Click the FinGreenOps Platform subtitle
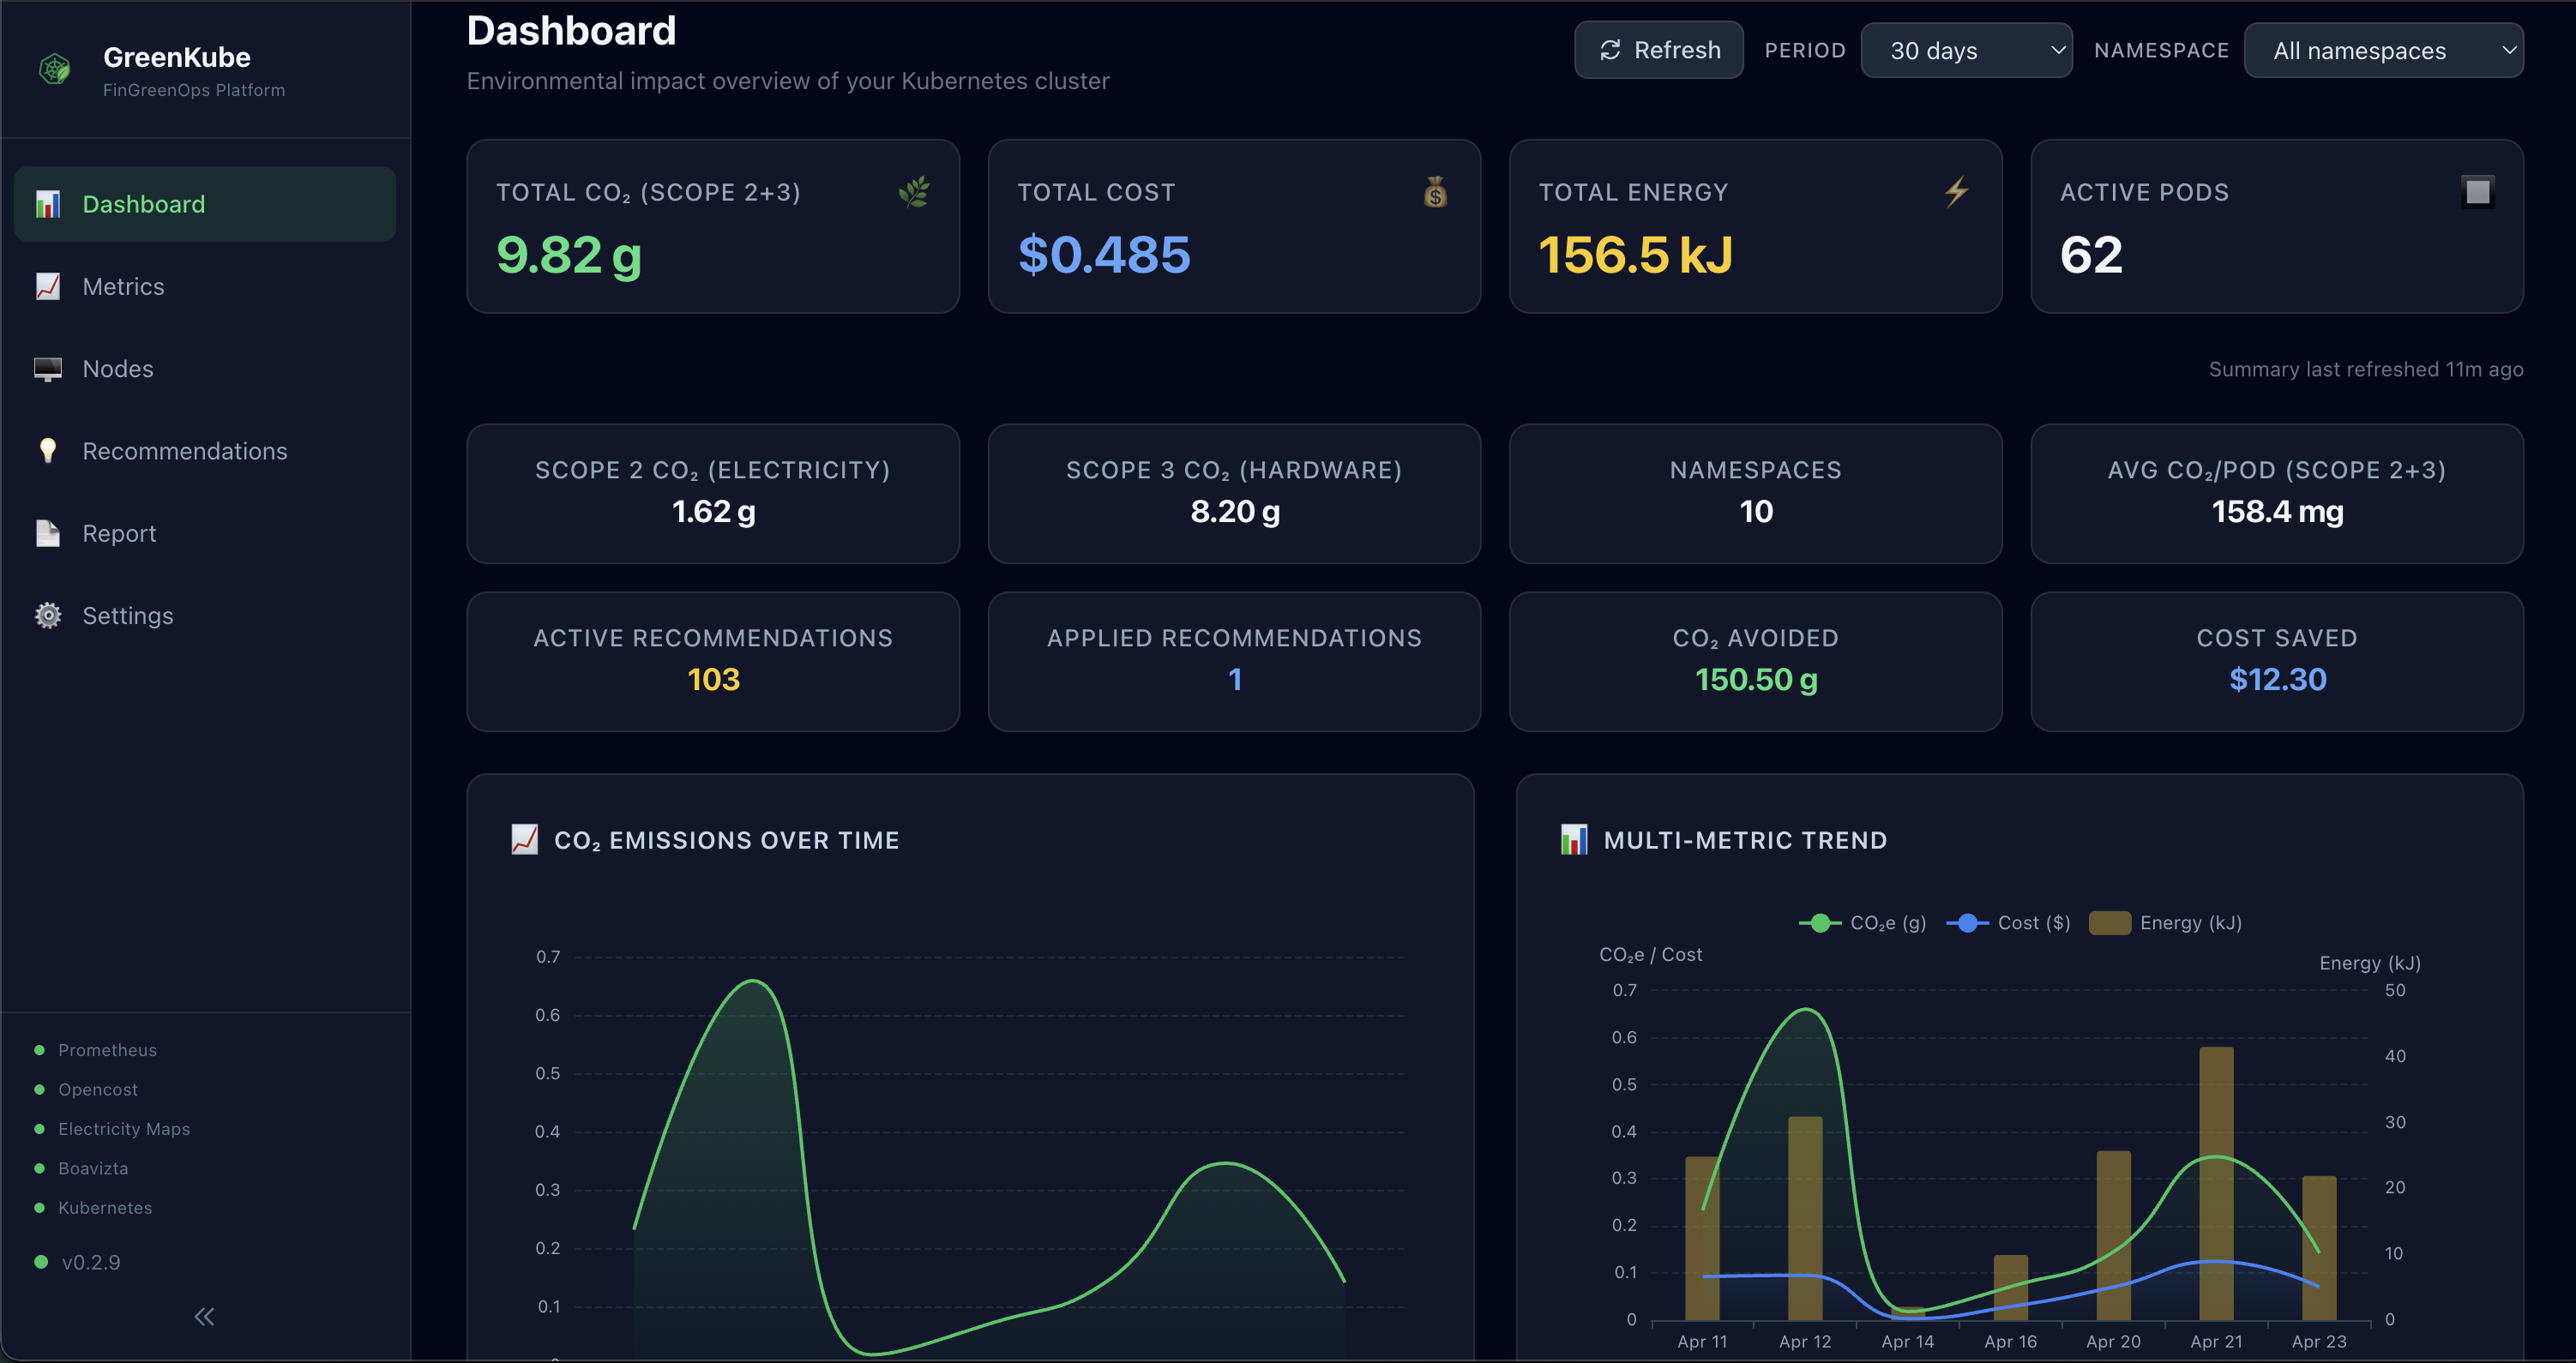The width and height of the screenshot is (2576, 1363). [194, 90]
